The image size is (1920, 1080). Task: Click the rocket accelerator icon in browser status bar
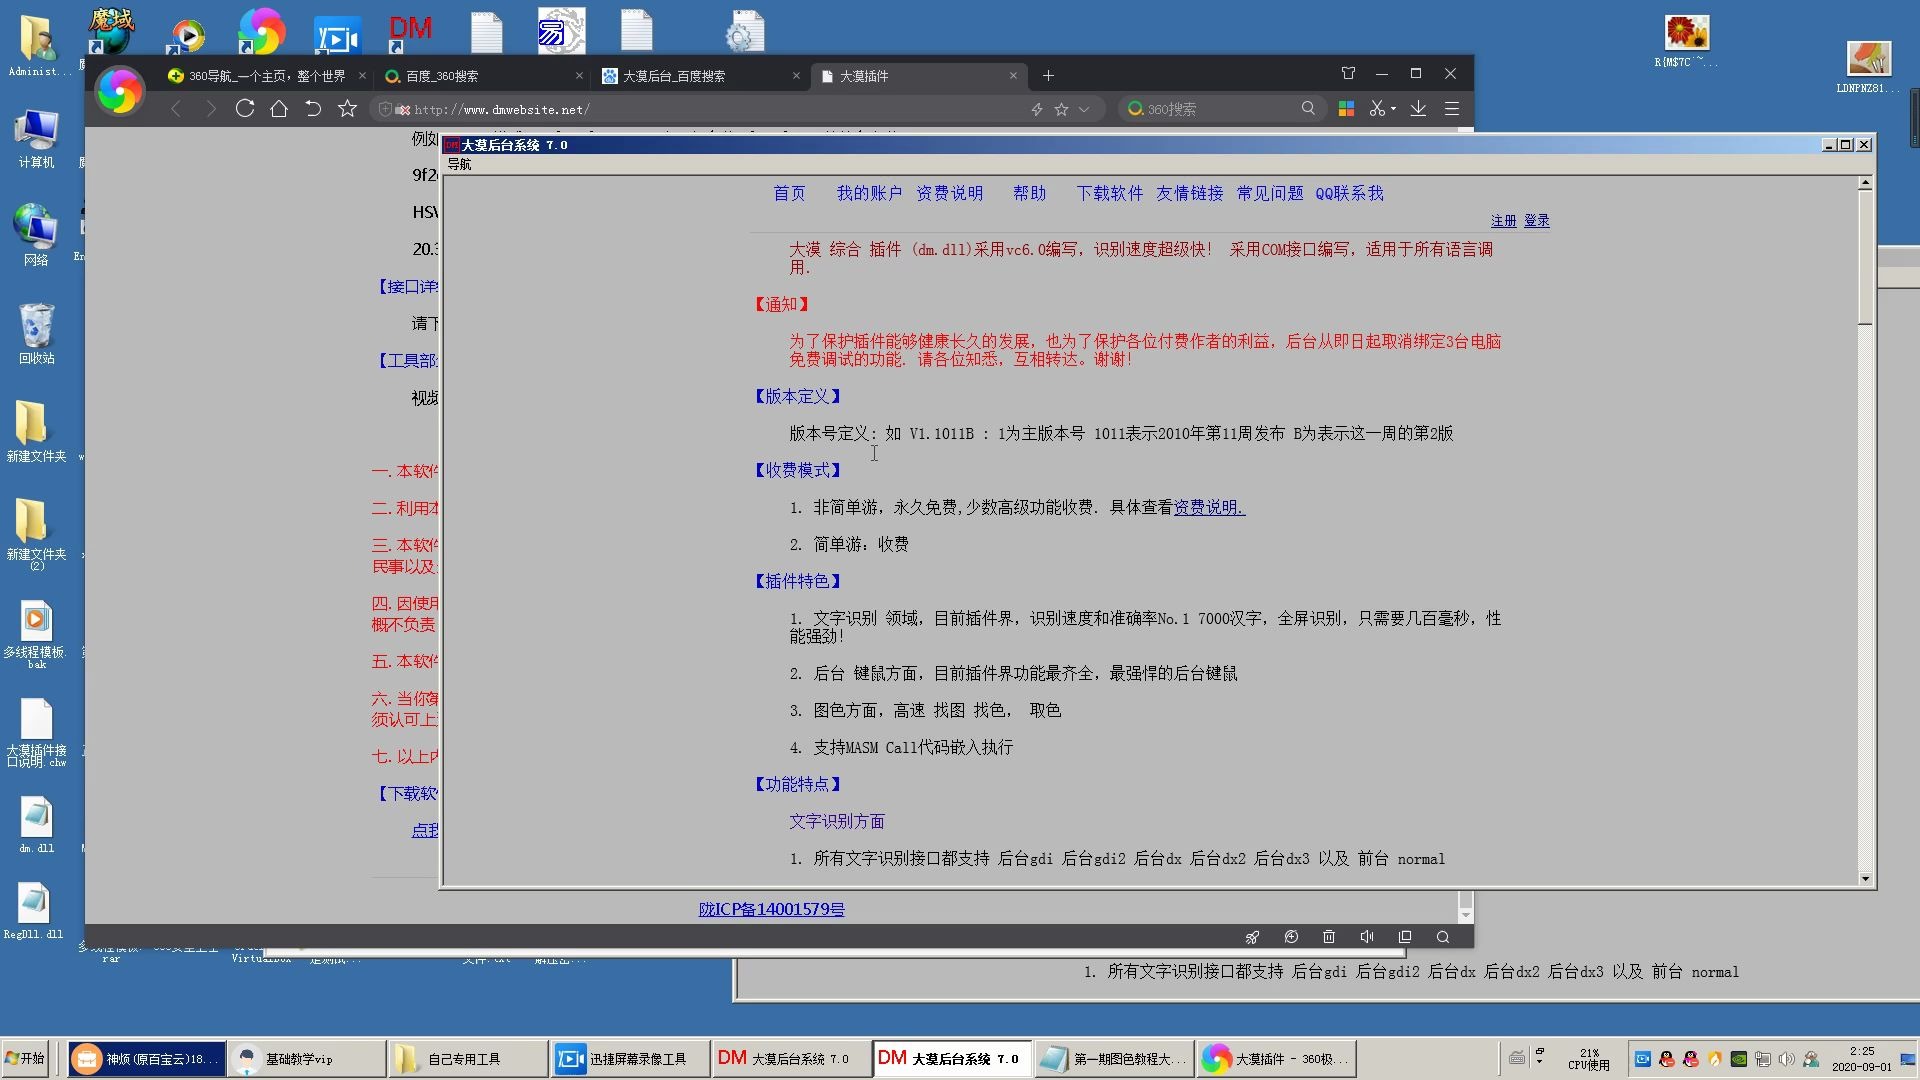(1252, 938)
